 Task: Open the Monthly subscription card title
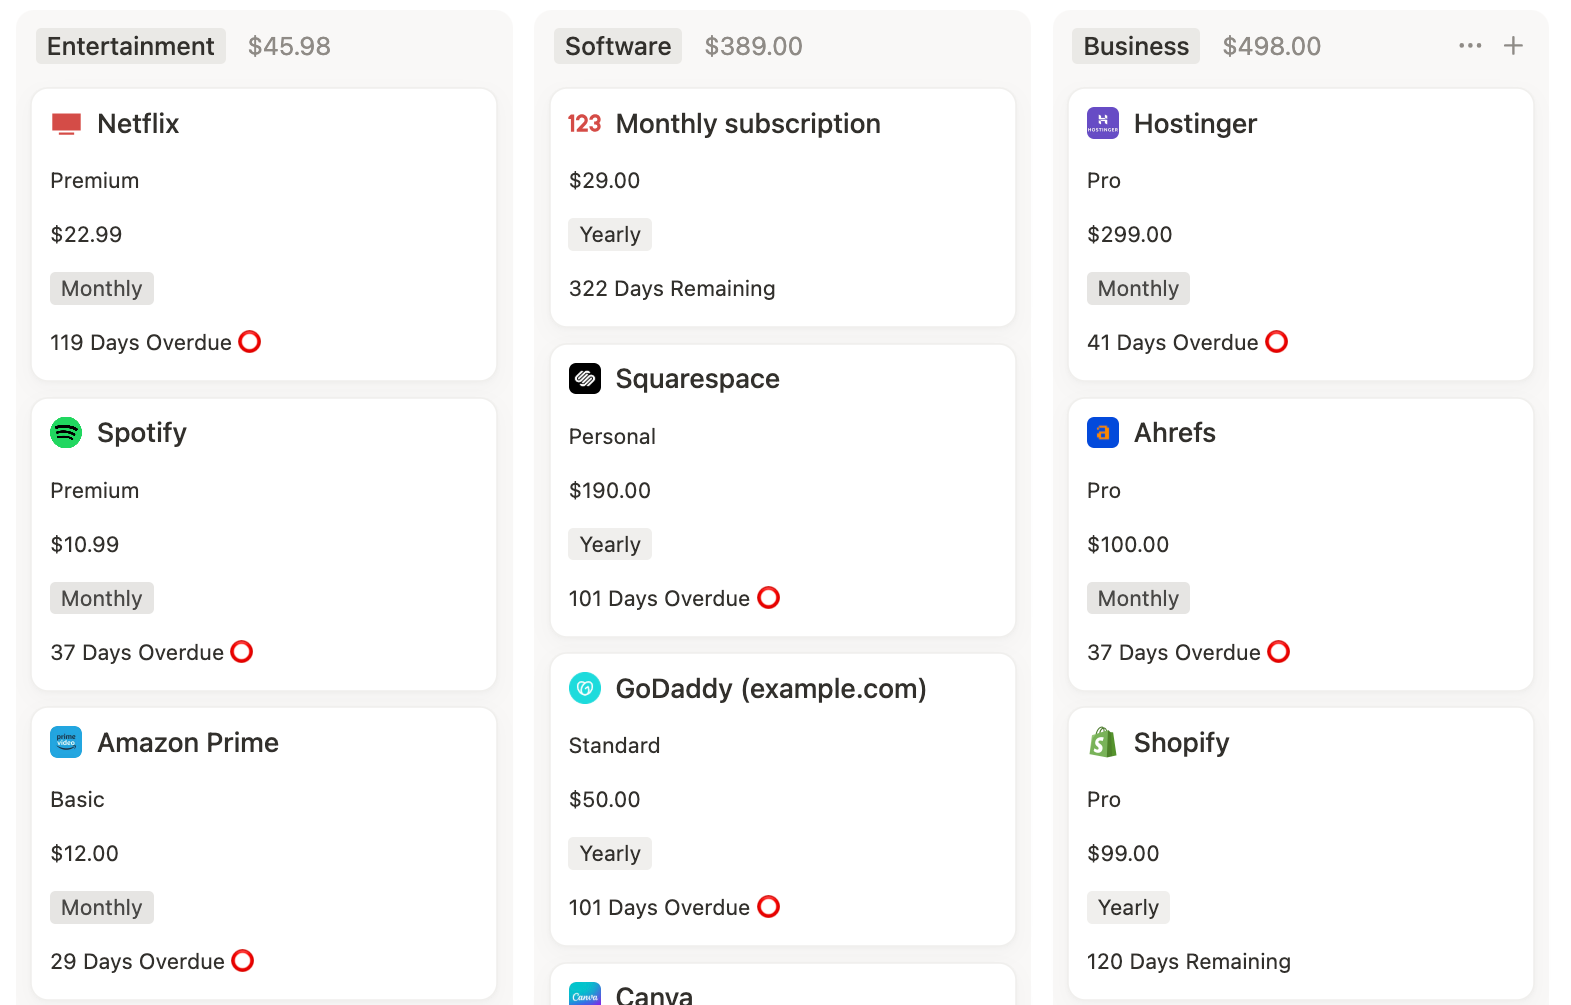748,124
